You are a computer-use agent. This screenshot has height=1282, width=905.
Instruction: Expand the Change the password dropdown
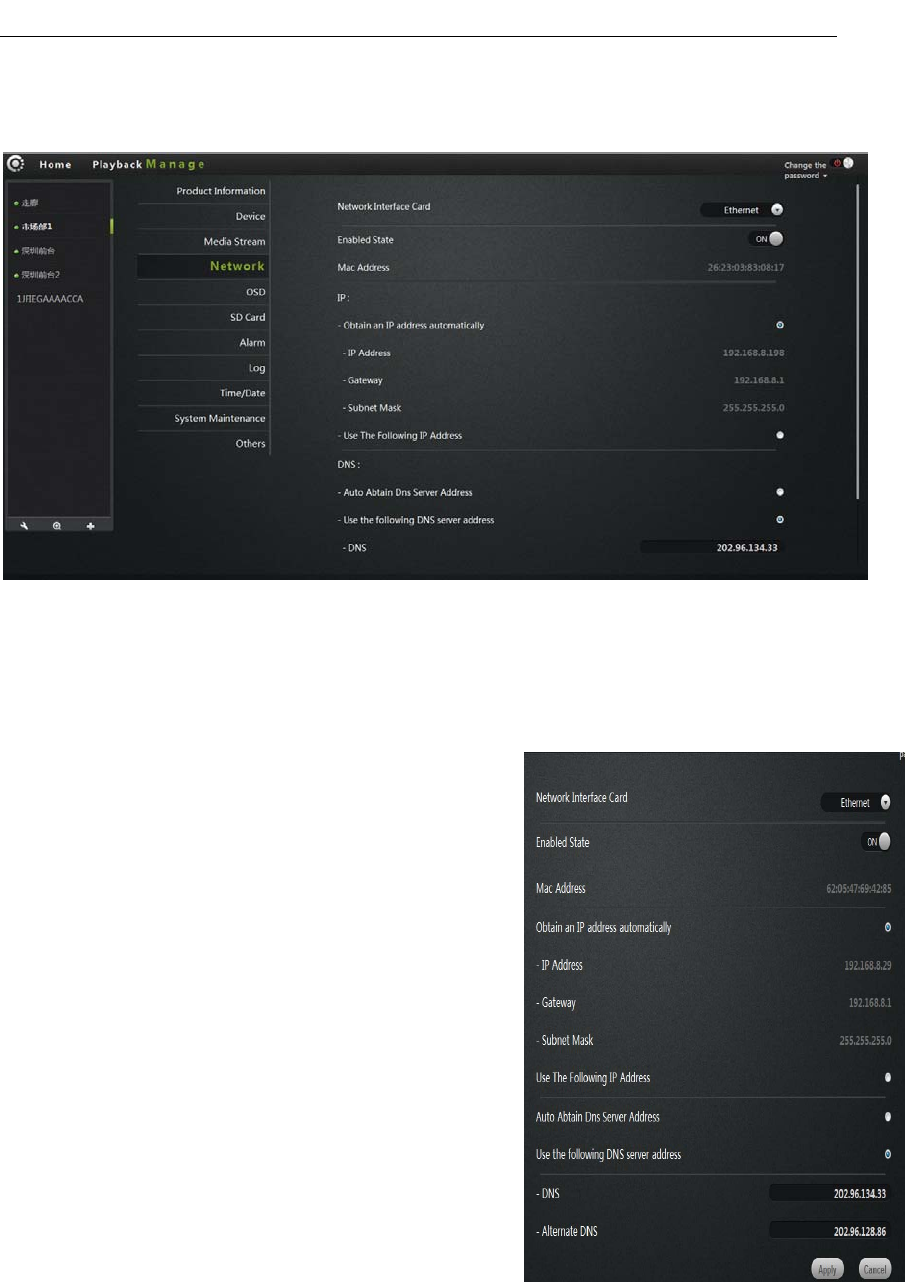coord(806,170)
